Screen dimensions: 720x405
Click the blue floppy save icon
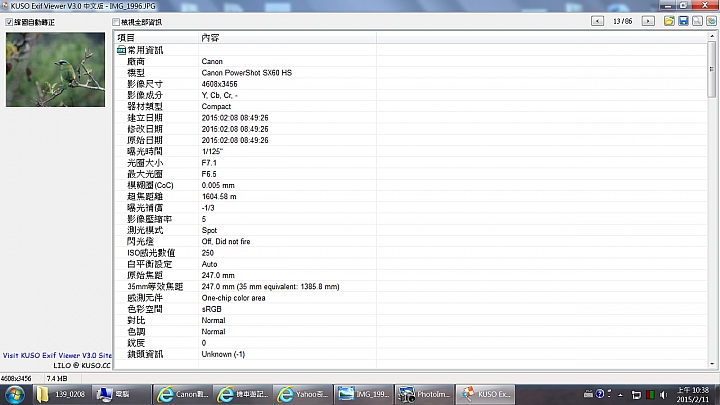(x=683, y=21)
